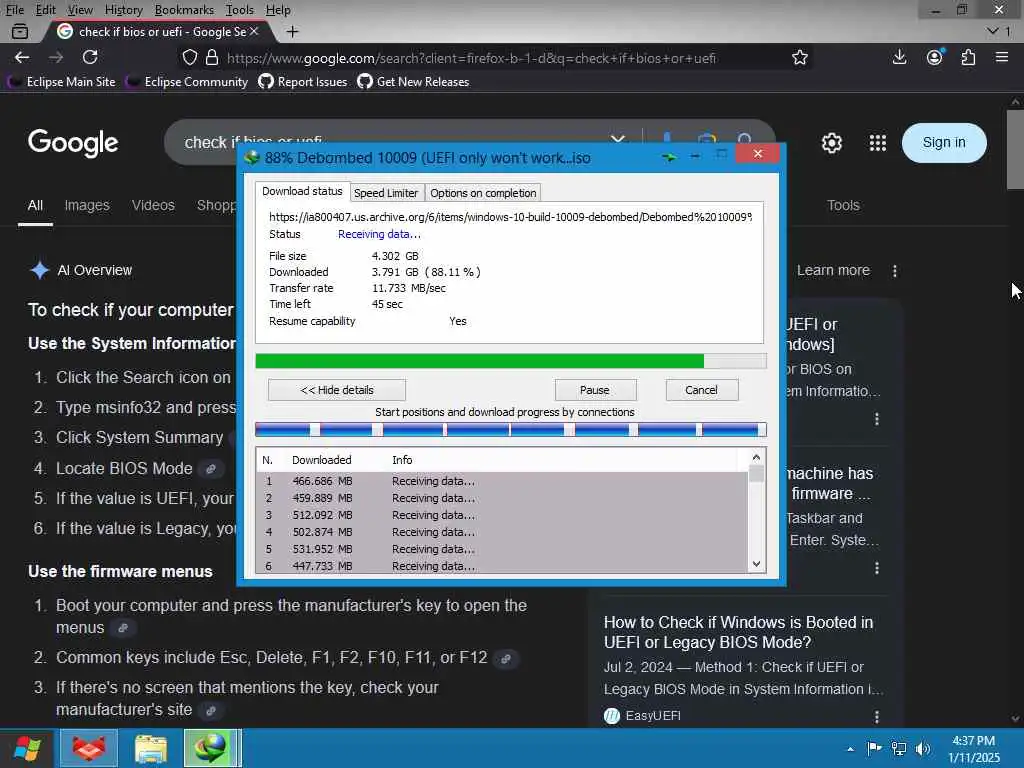Open the Google apps grid
The width and height of the screenshot is (1024, 768).
tap(878, 142)
